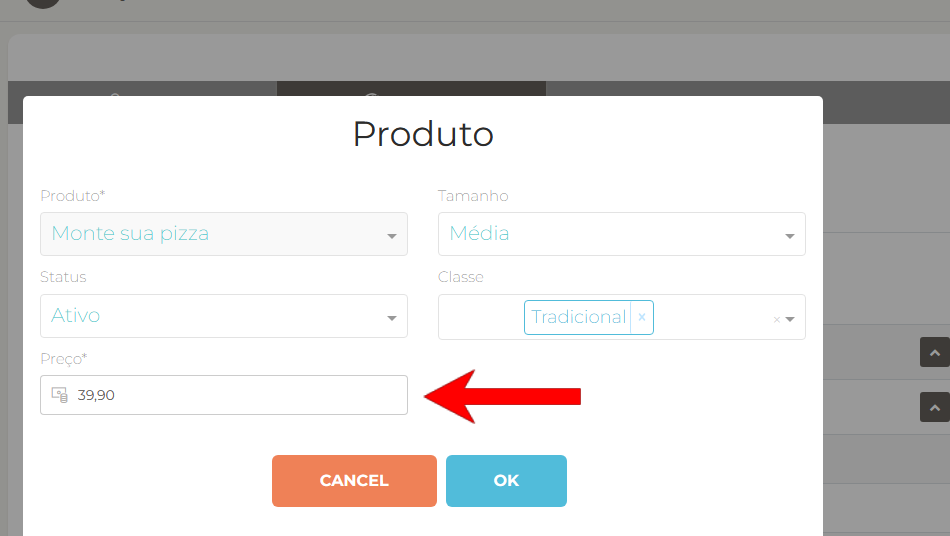Click the upper dark chevron-up button at right

coord(935,352)
